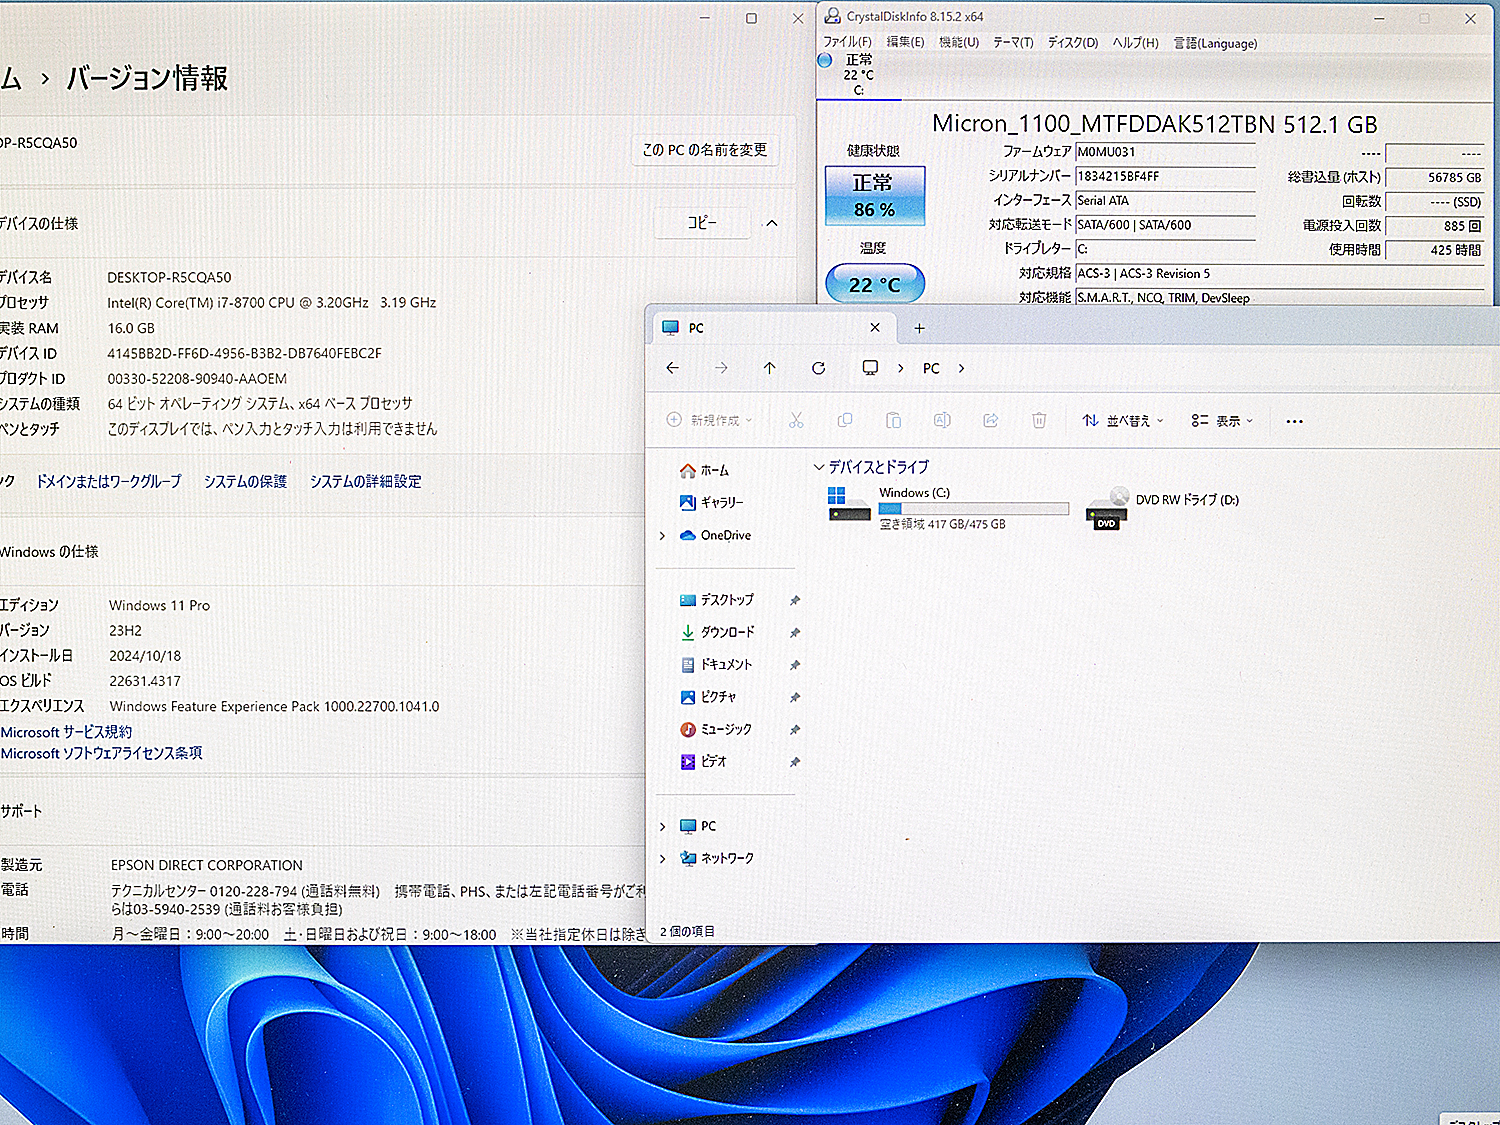Click the Cut scissors icon in Explorer toolbar
Image resolution: width=1500 pixels, height=1125 pixels.
point(796,421)
